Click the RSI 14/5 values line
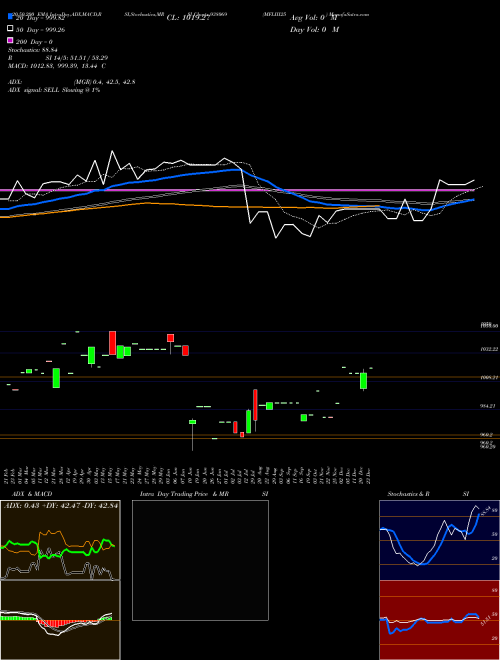 pos(58,58)
